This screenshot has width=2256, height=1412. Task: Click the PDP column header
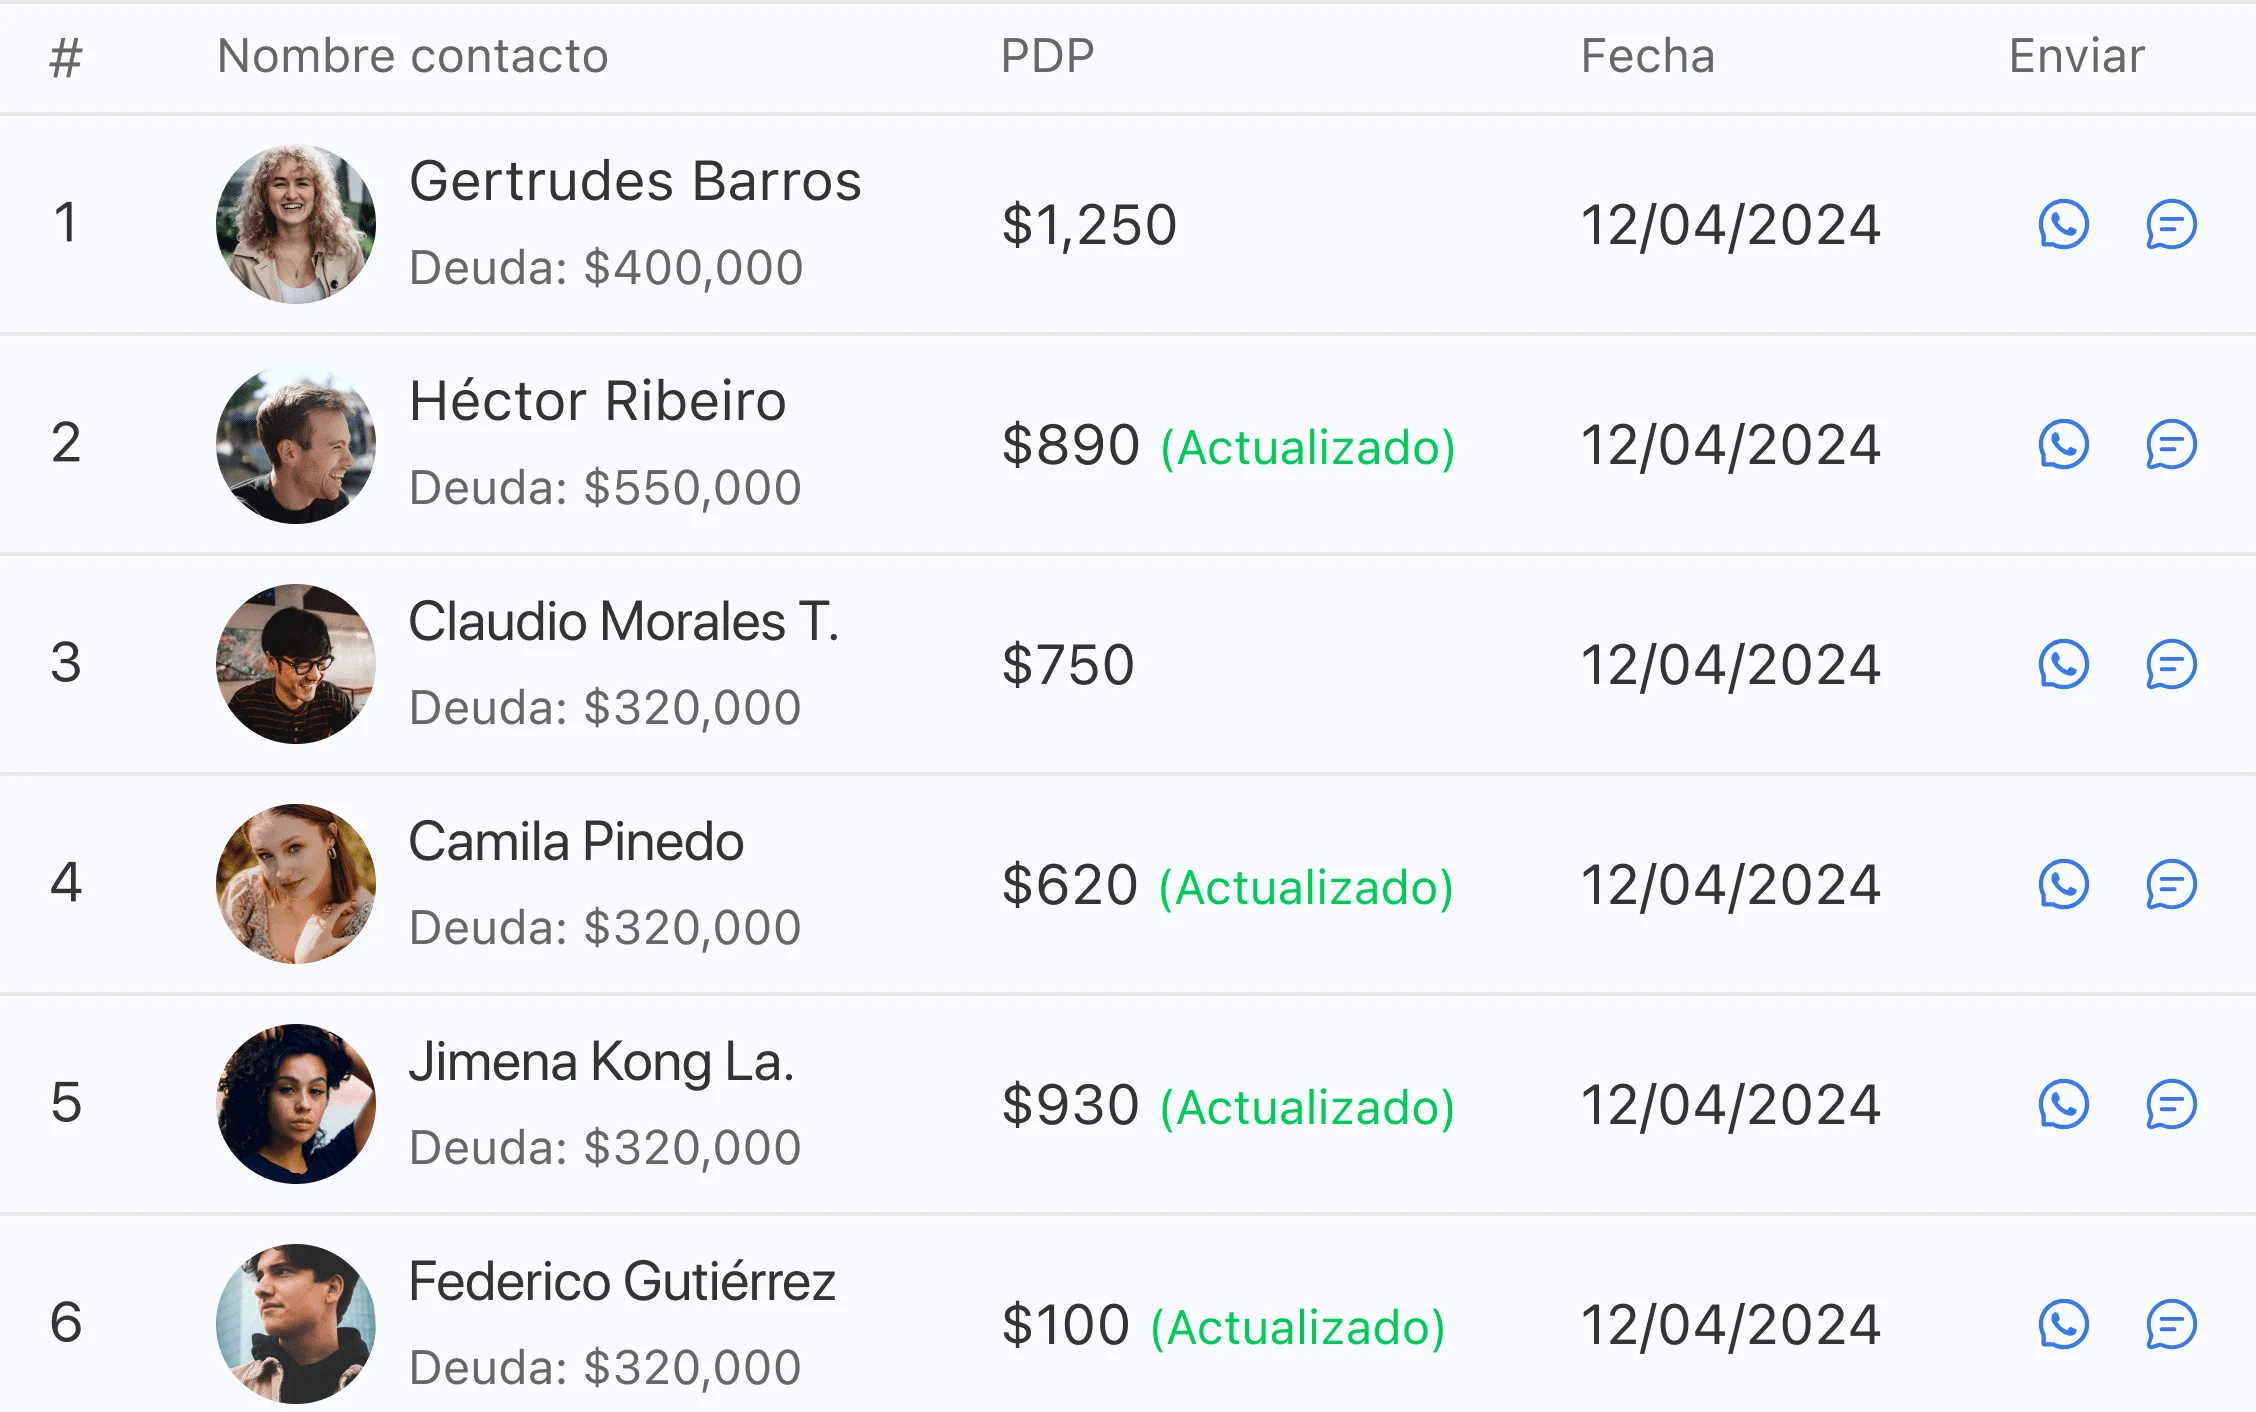click(1047, 56)
